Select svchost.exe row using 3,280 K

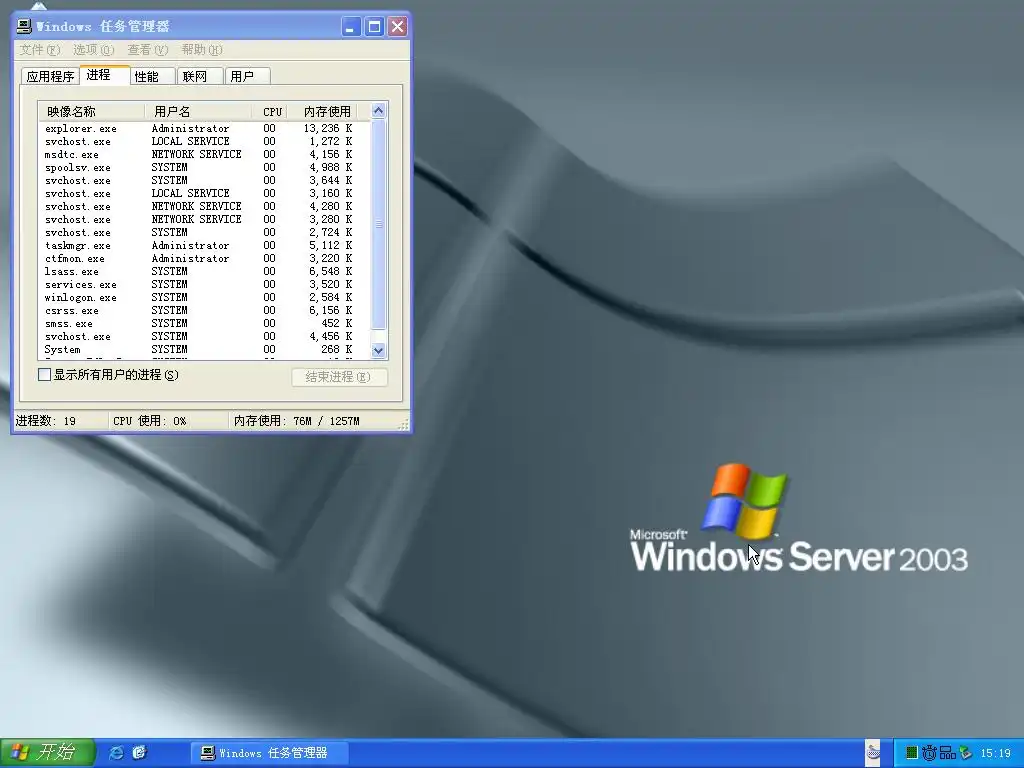pyautogui.click(x=204, y=219)
